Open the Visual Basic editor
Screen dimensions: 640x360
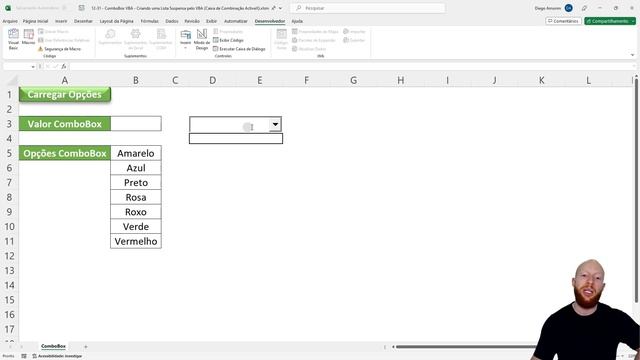(x=13, y=39)
